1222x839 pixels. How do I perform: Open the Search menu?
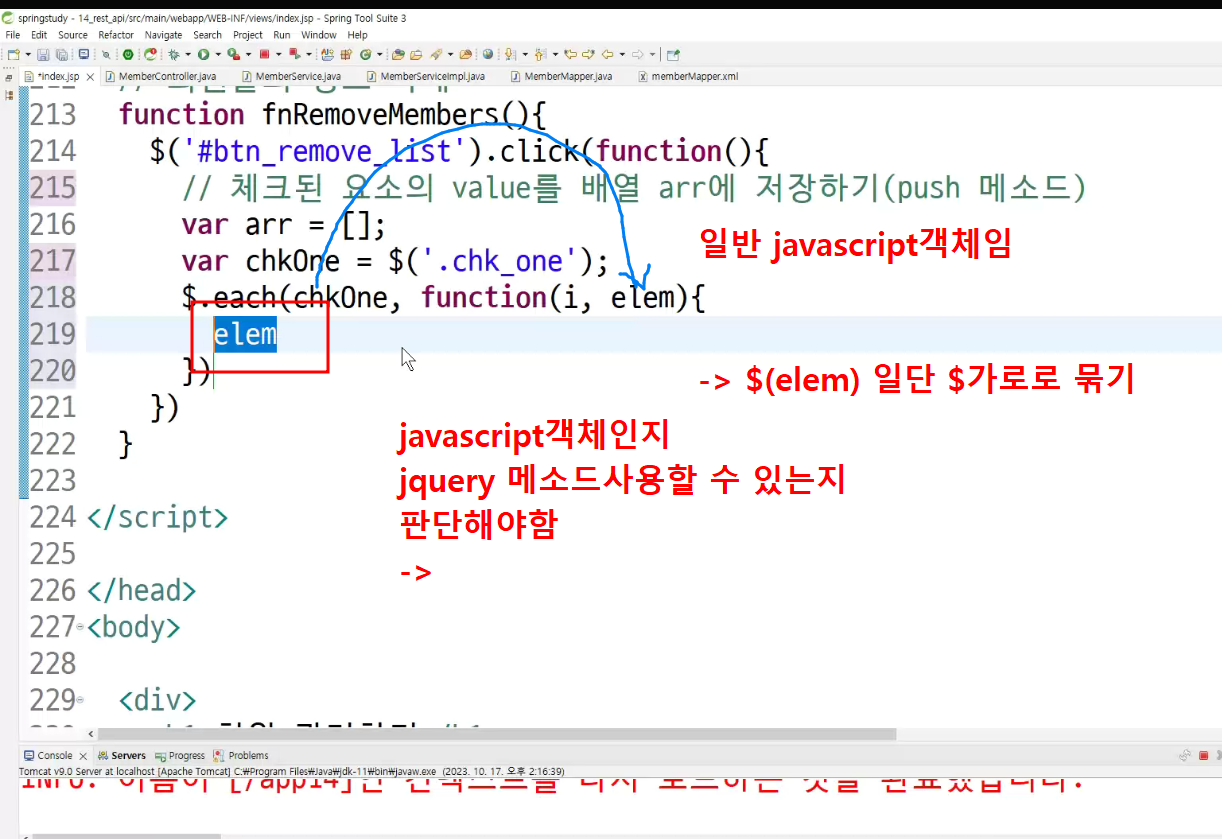[x=208, y=35]
